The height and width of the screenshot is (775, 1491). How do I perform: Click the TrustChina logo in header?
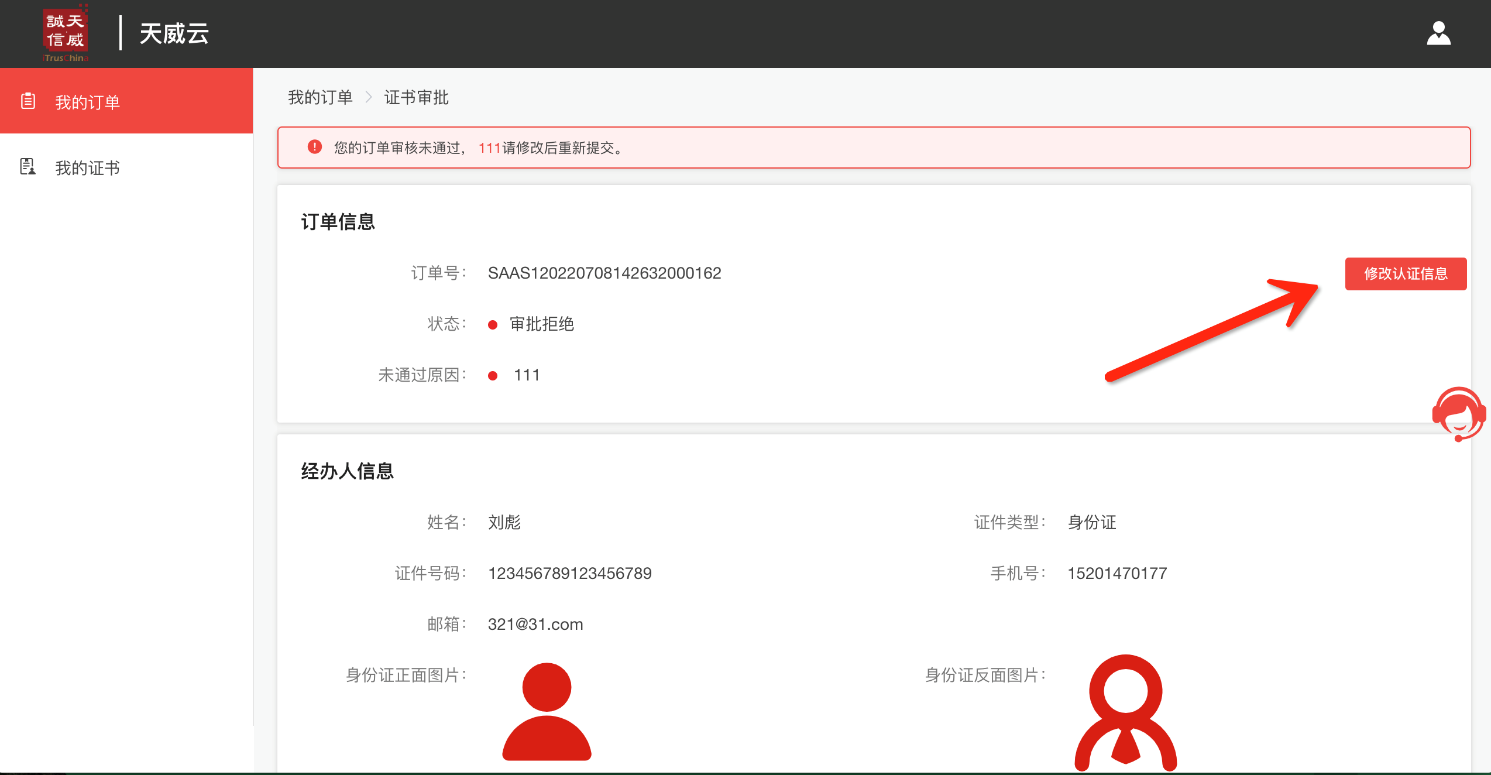(x=66, y=33)
